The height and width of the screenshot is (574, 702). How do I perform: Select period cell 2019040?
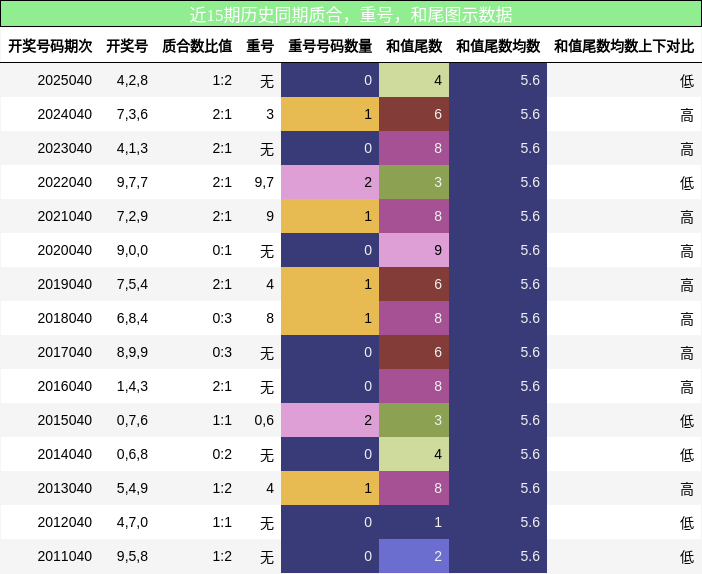click(64, 284)
